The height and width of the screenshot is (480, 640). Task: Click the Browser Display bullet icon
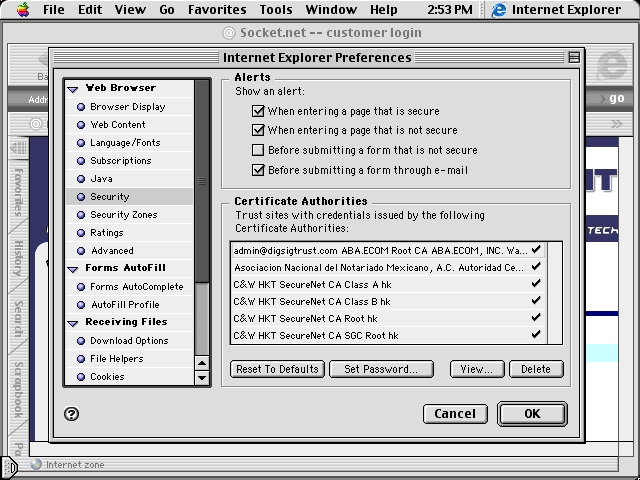81,107
